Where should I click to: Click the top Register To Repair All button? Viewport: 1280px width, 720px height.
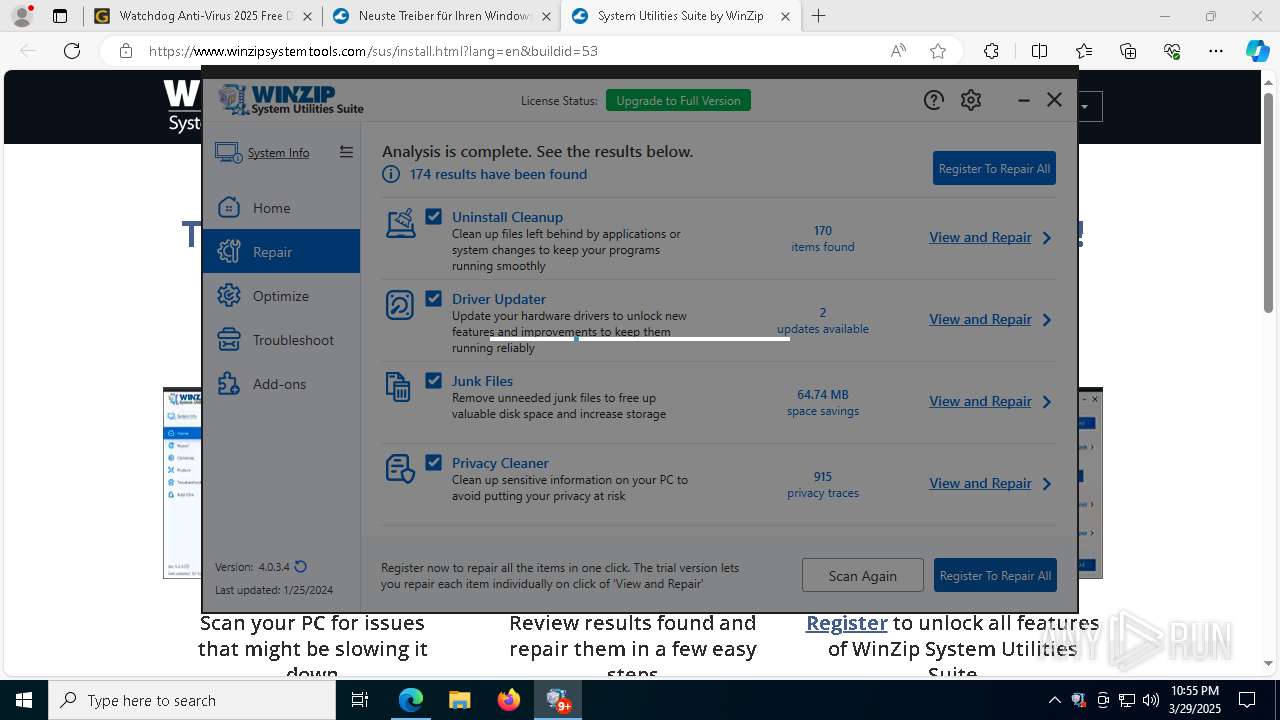coord(994,168)
